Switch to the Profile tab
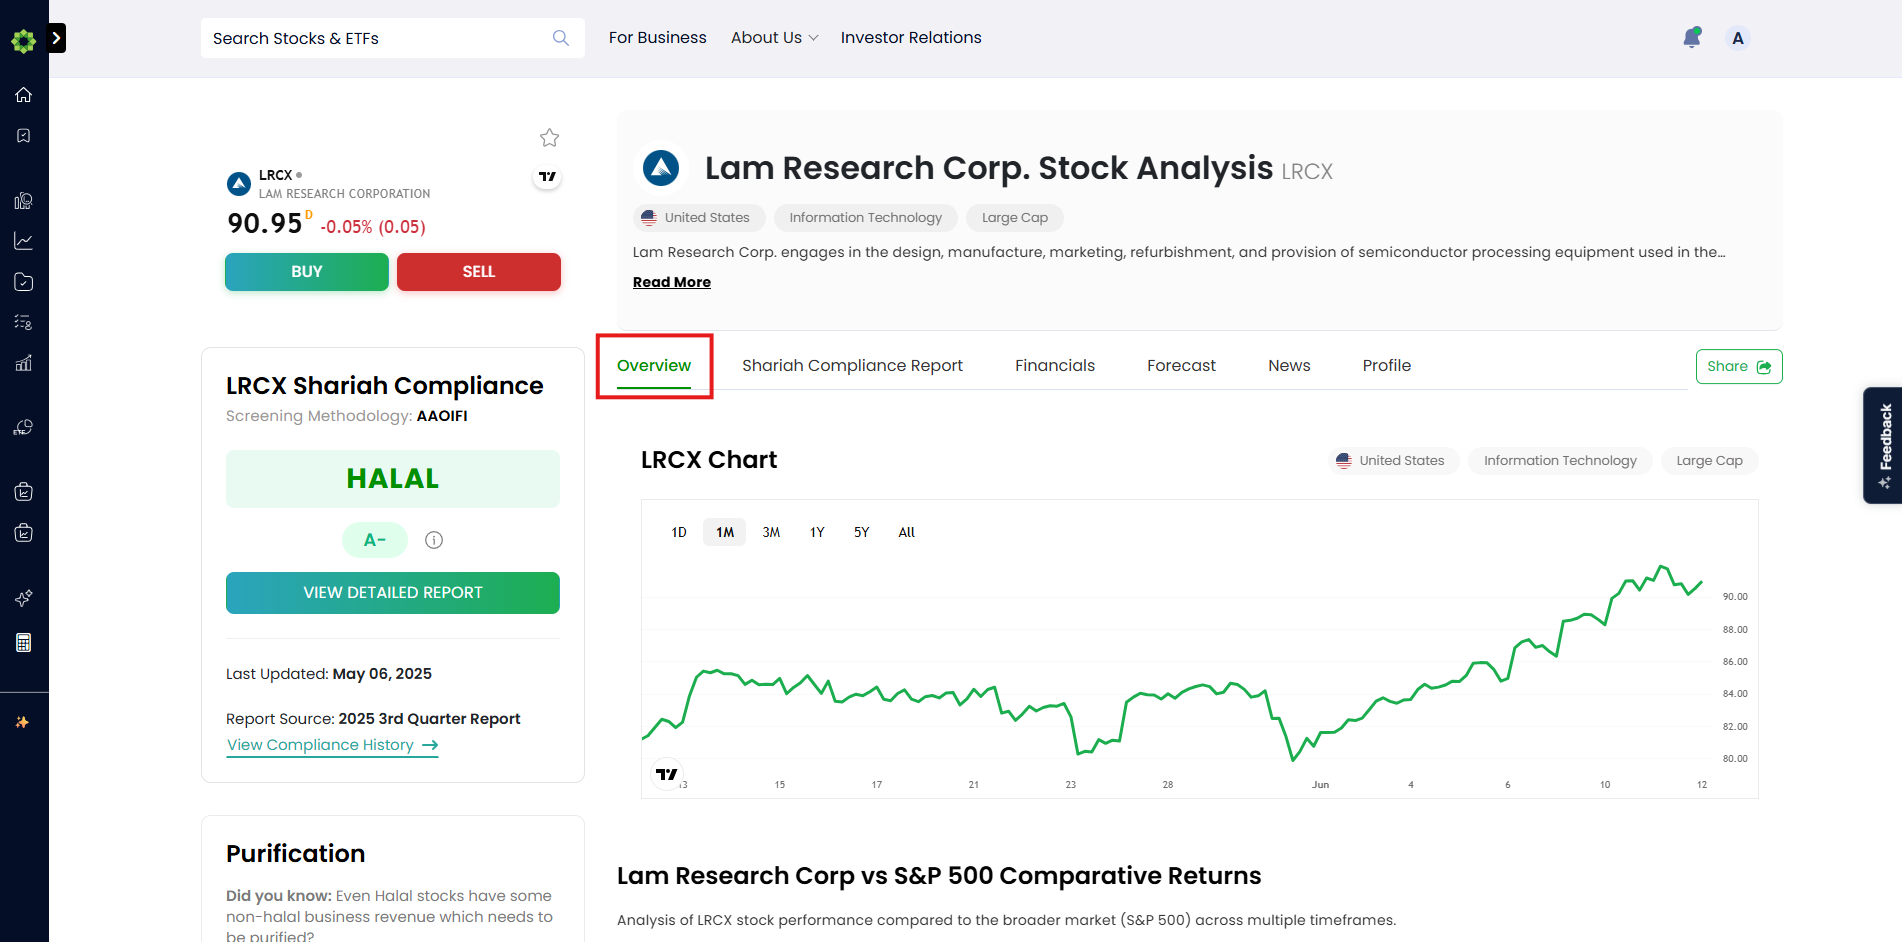The height and width of the screenshot is (942, 1902). tap(1387, 366)
